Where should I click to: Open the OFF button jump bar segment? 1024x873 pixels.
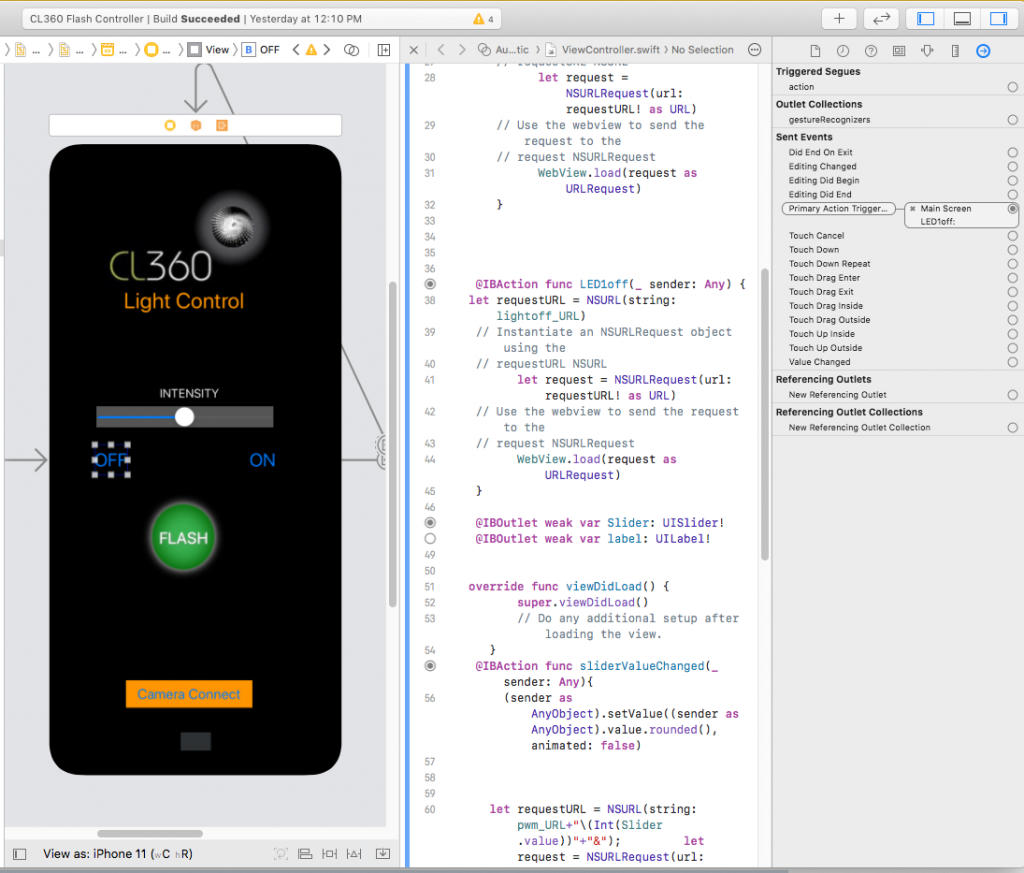[x=261, y=50]
